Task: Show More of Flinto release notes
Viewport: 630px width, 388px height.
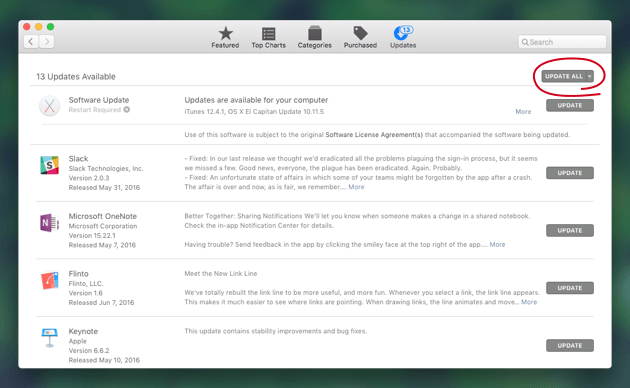Action: [x=529, y=302]
